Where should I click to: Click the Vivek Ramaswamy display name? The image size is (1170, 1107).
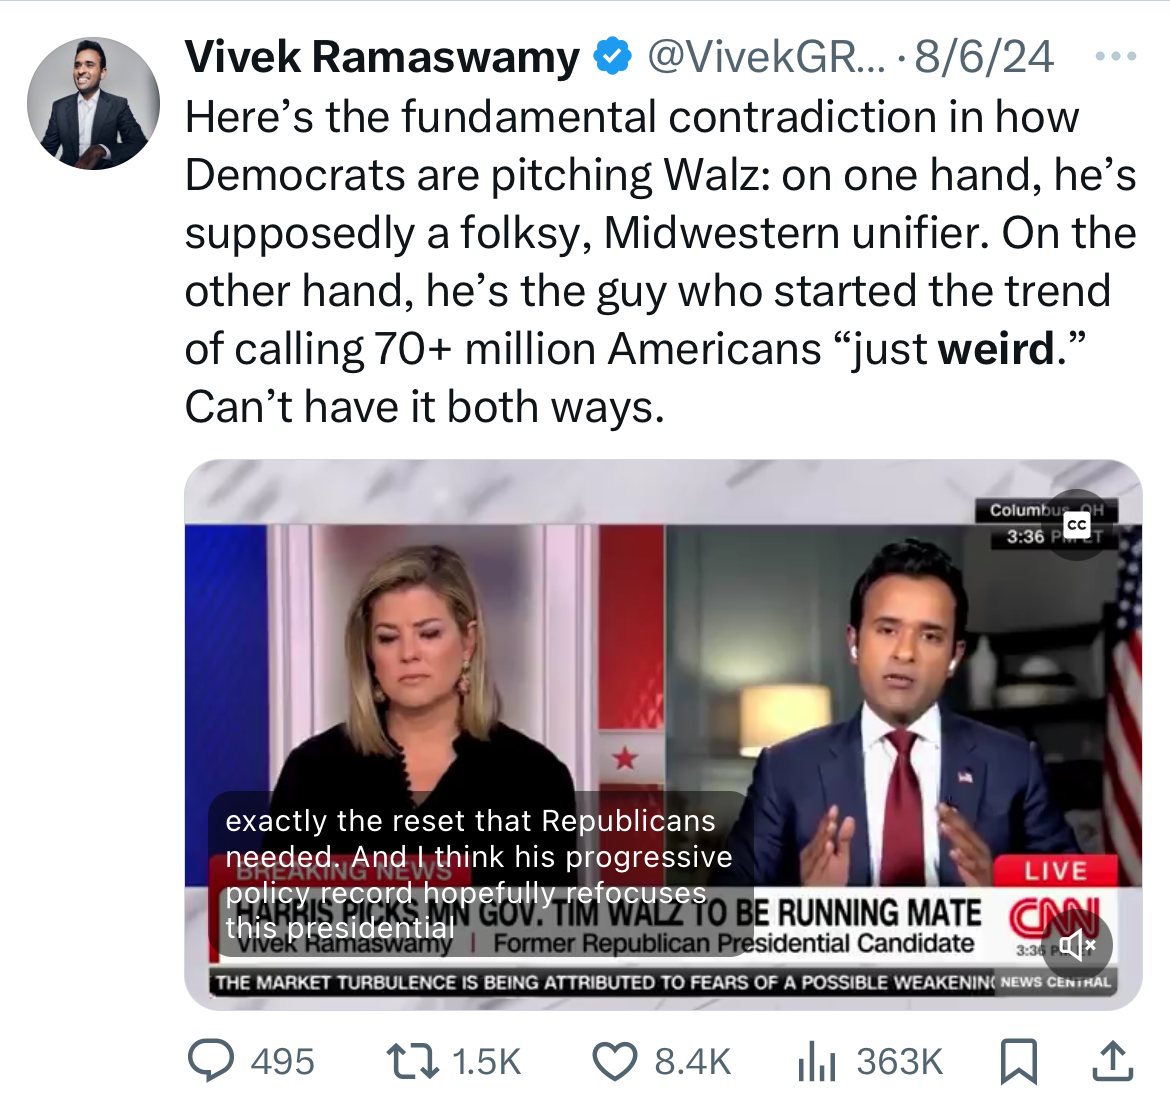coord(381,57)
